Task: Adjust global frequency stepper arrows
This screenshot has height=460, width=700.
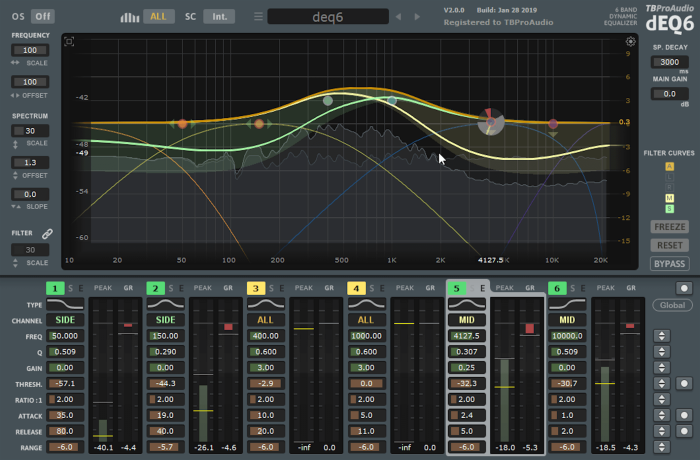Action: [x=662, y=336]
